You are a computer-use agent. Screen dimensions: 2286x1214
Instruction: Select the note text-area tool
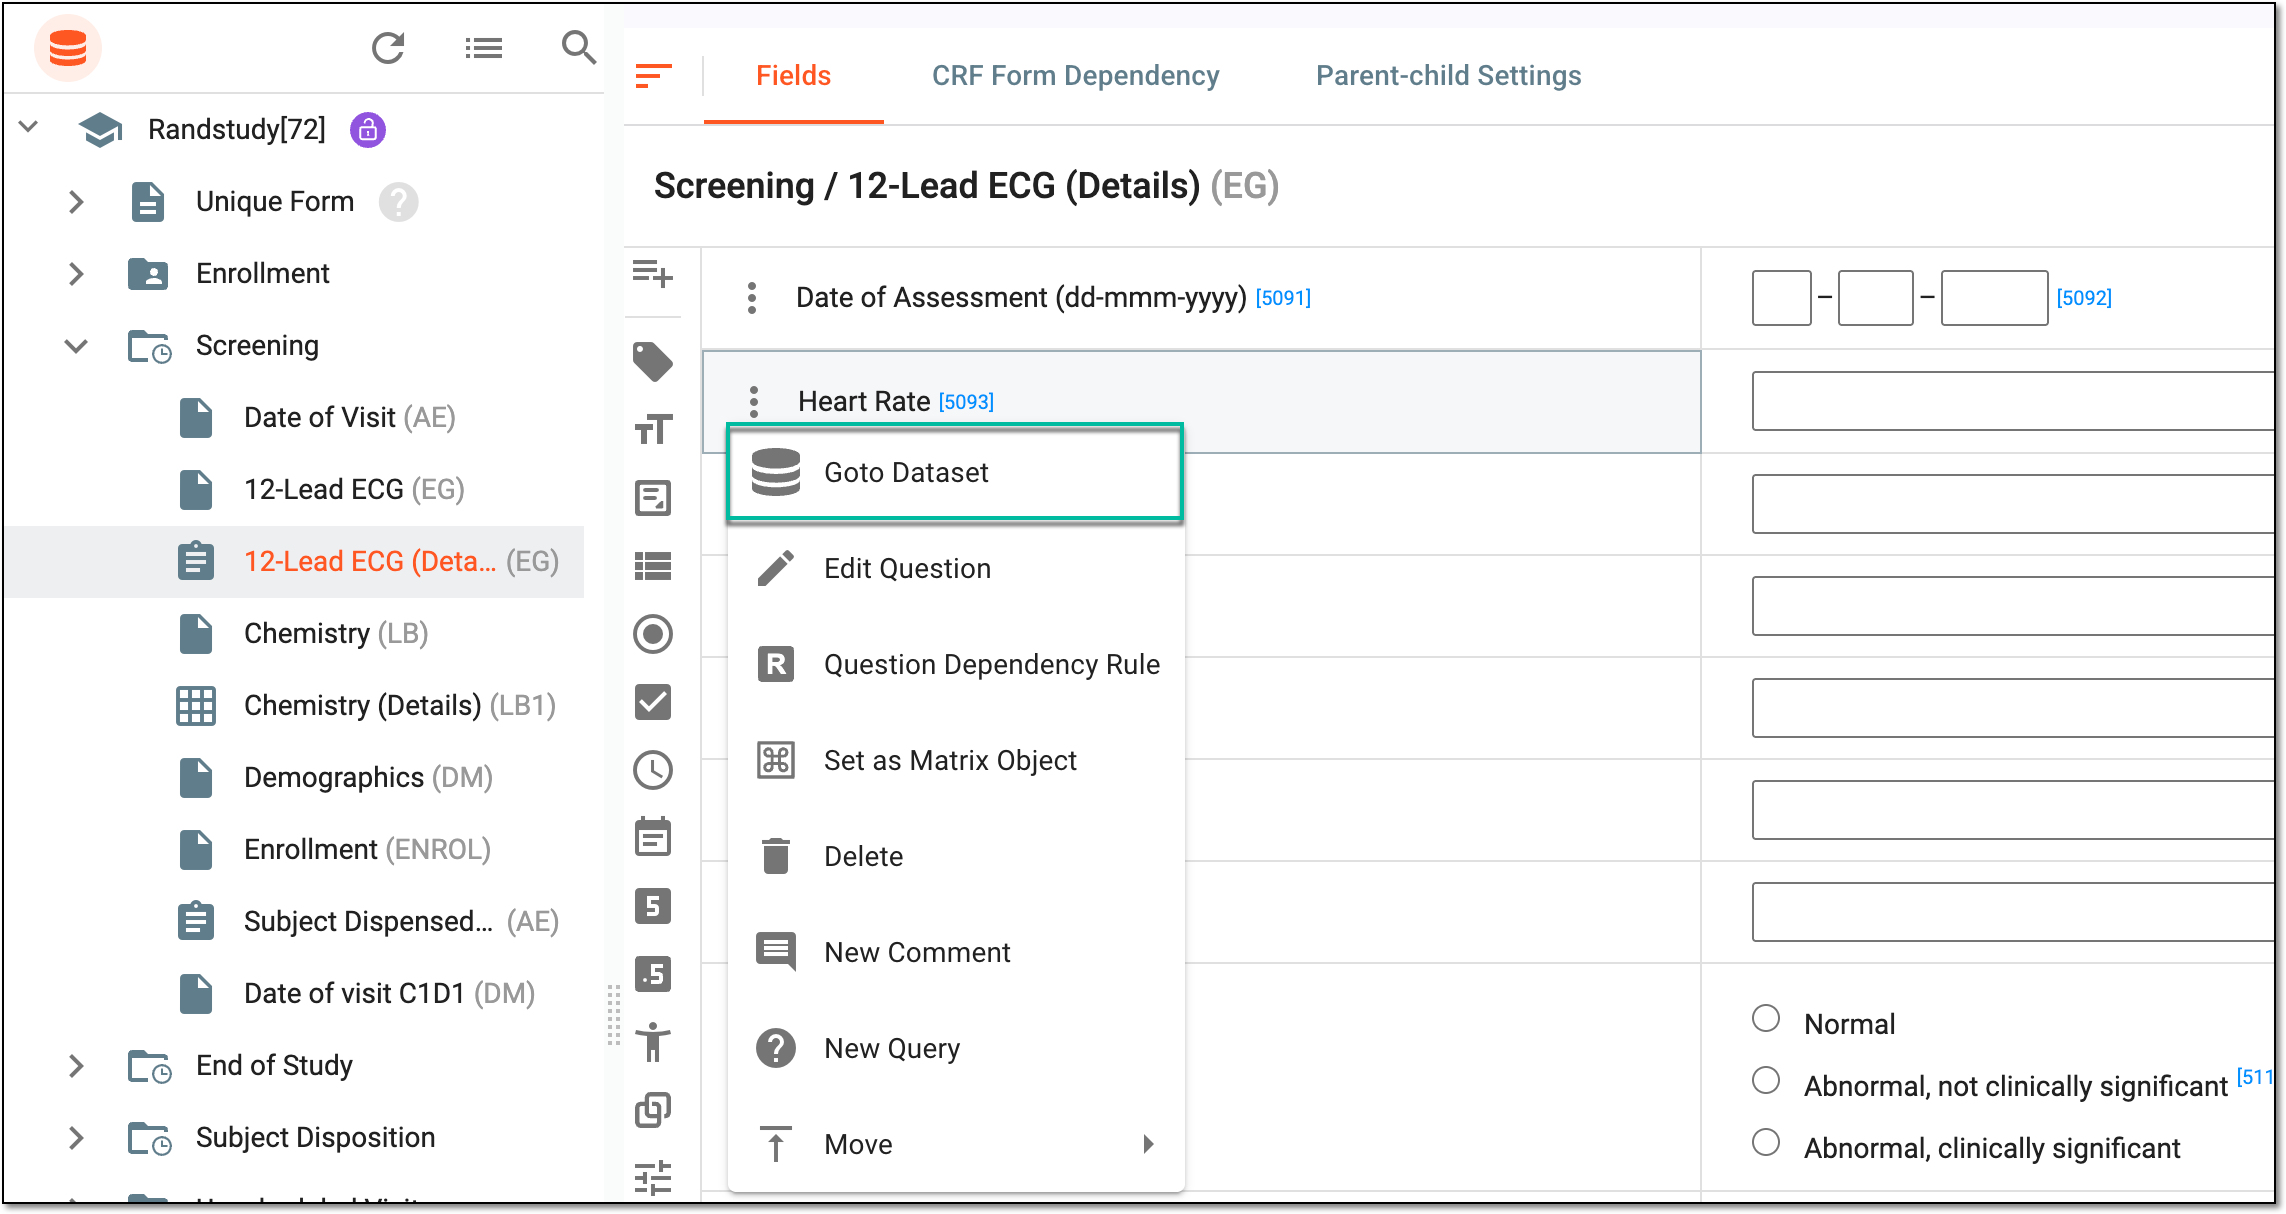[653, 497]
